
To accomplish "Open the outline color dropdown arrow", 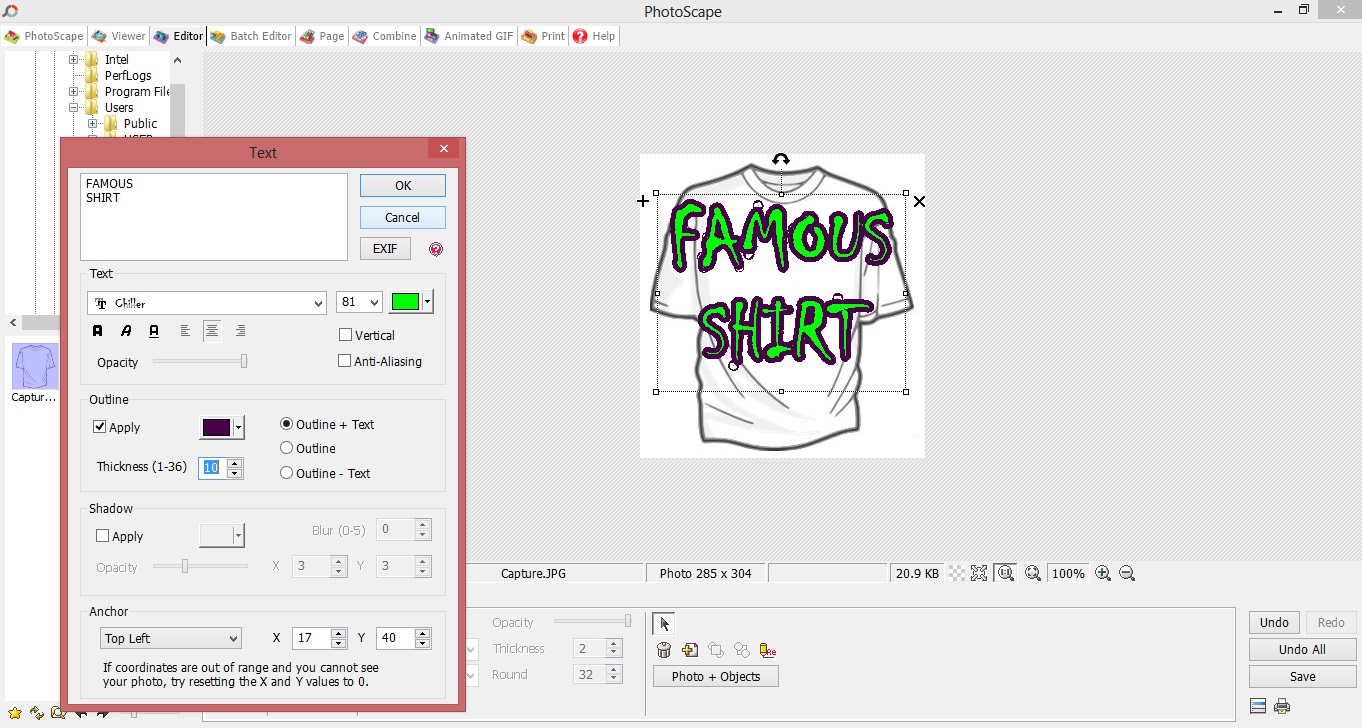I will 239,428.
